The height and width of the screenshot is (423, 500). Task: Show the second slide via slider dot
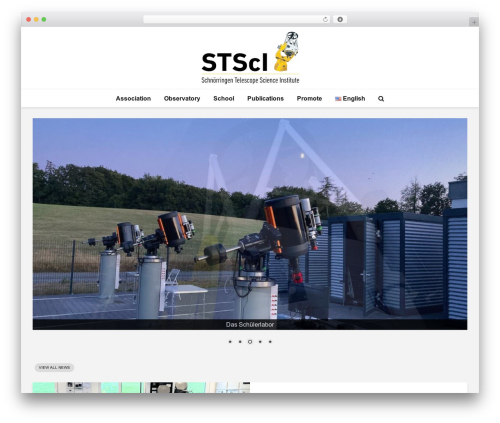[240, 342]
